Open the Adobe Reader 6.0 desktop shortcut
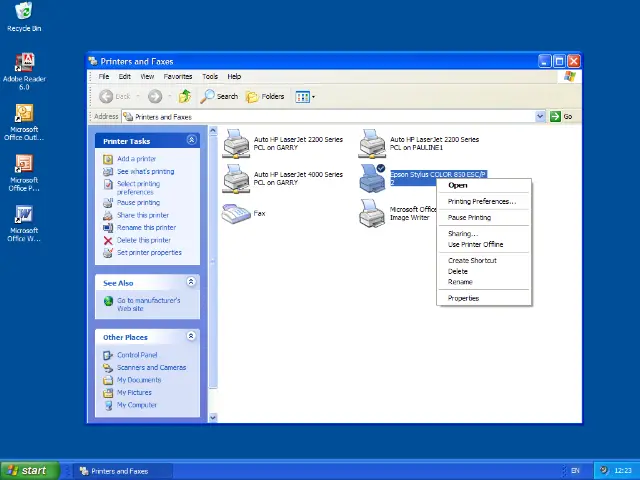Screen dimensions: 640x480 click(24, 71)
